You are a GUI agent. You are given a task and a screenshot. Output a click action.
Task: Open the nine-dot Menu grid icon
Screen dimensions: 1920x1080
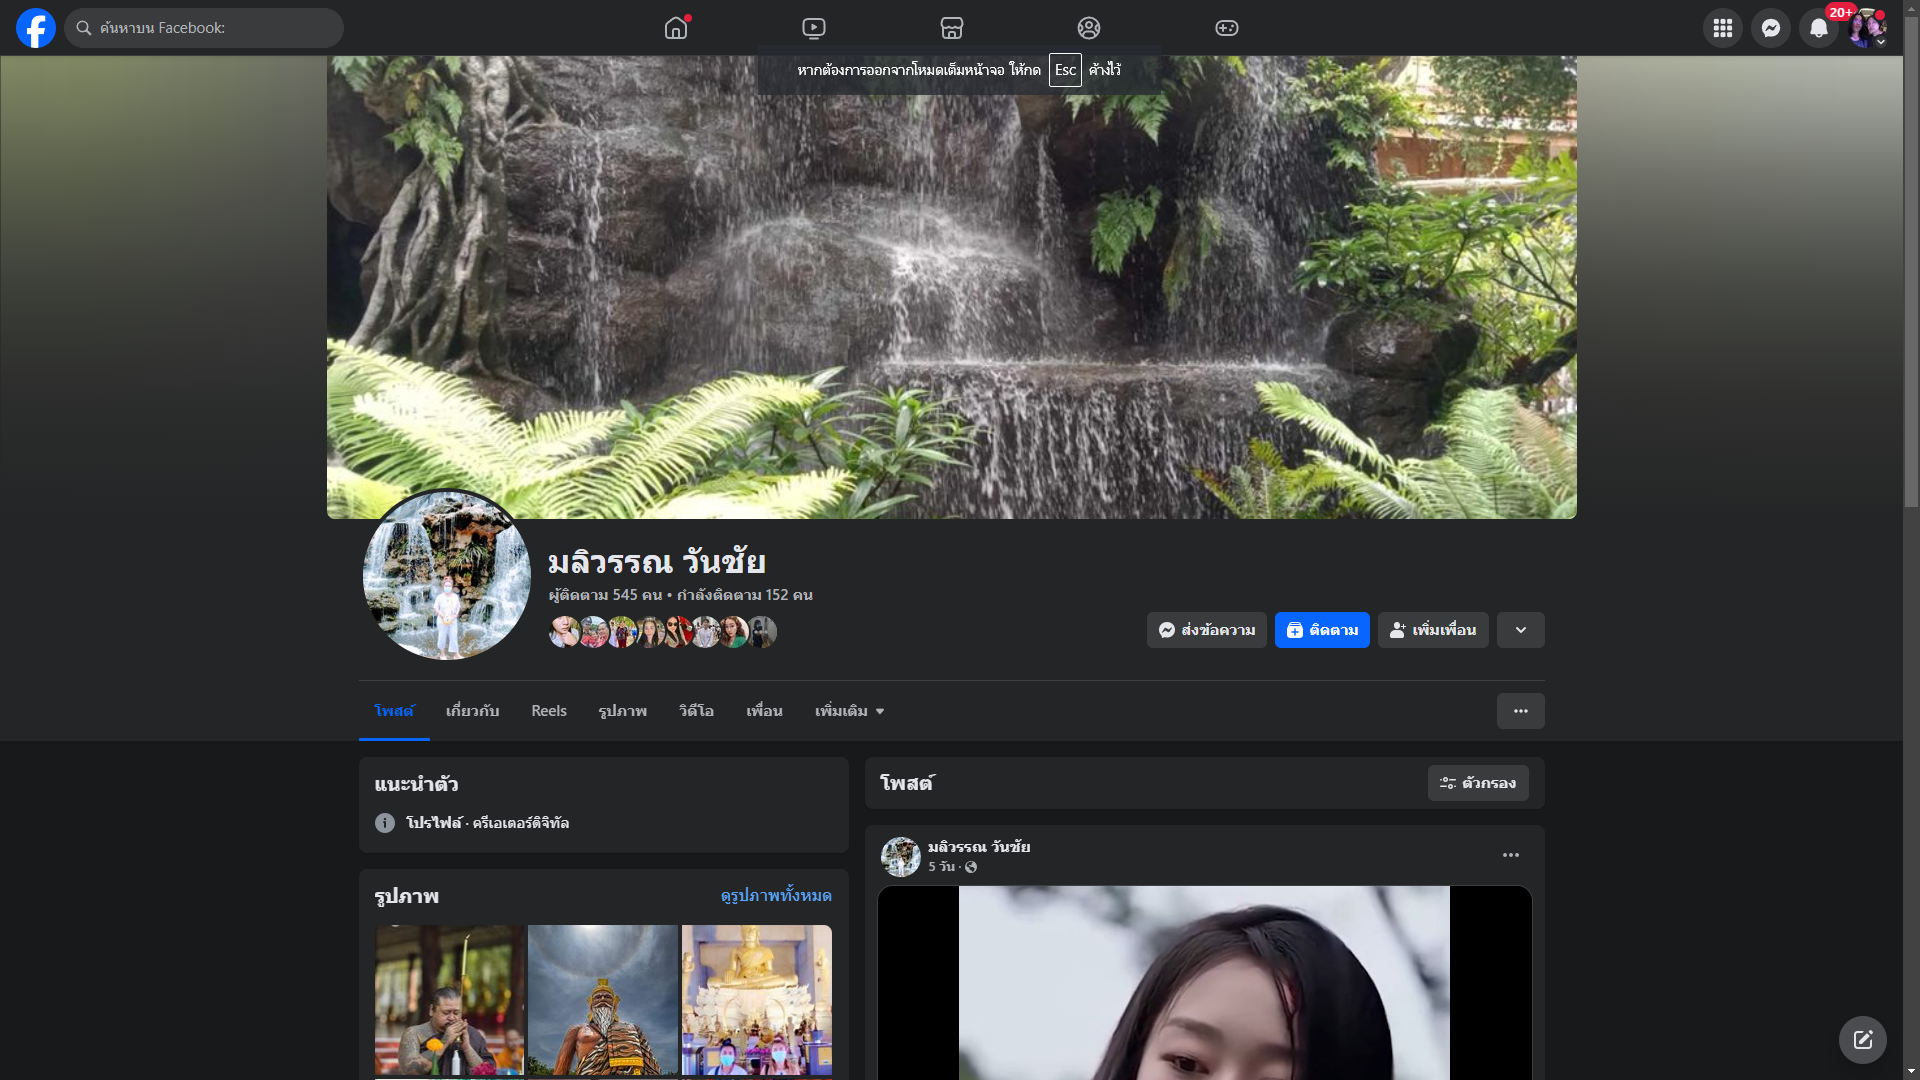coord(1722,28)
